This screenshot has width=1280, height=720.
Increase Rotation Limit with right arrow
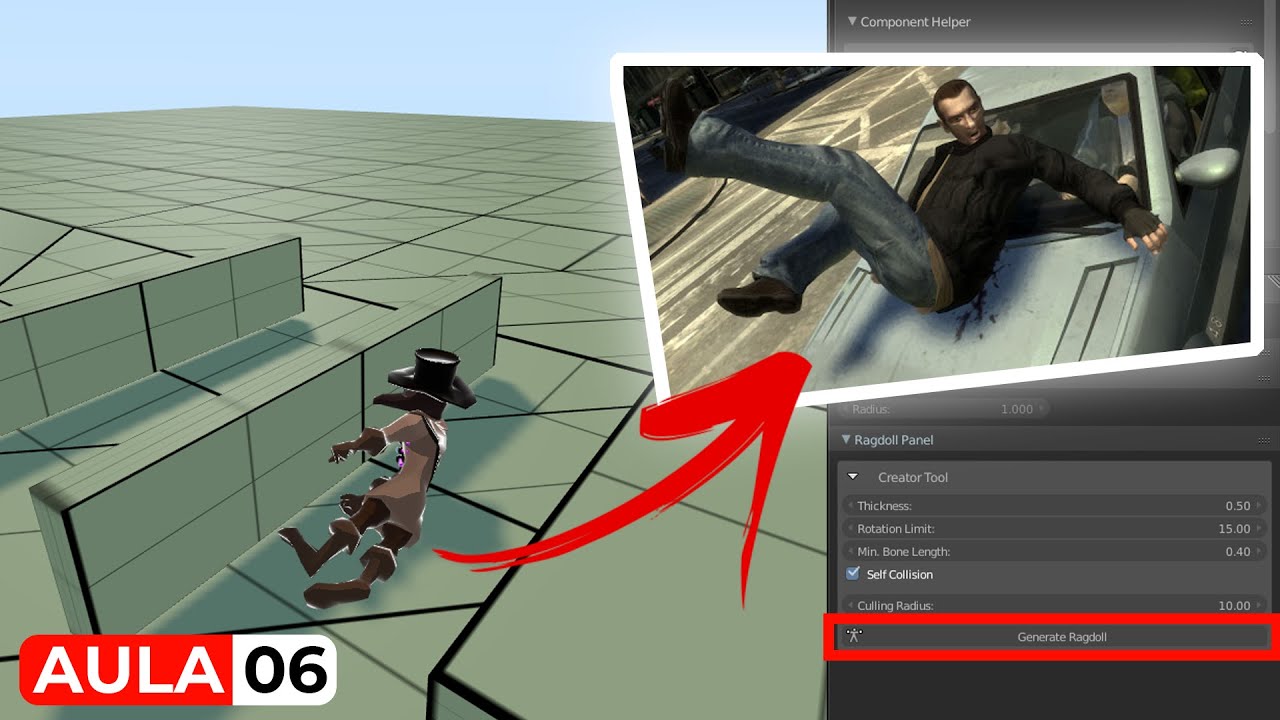click(1258, 529)
